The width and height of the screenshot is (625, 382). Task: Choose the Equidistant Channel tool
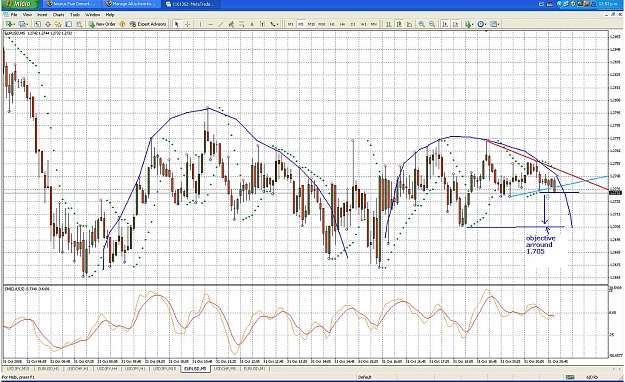pyautogui.click(x=231, y=24)
